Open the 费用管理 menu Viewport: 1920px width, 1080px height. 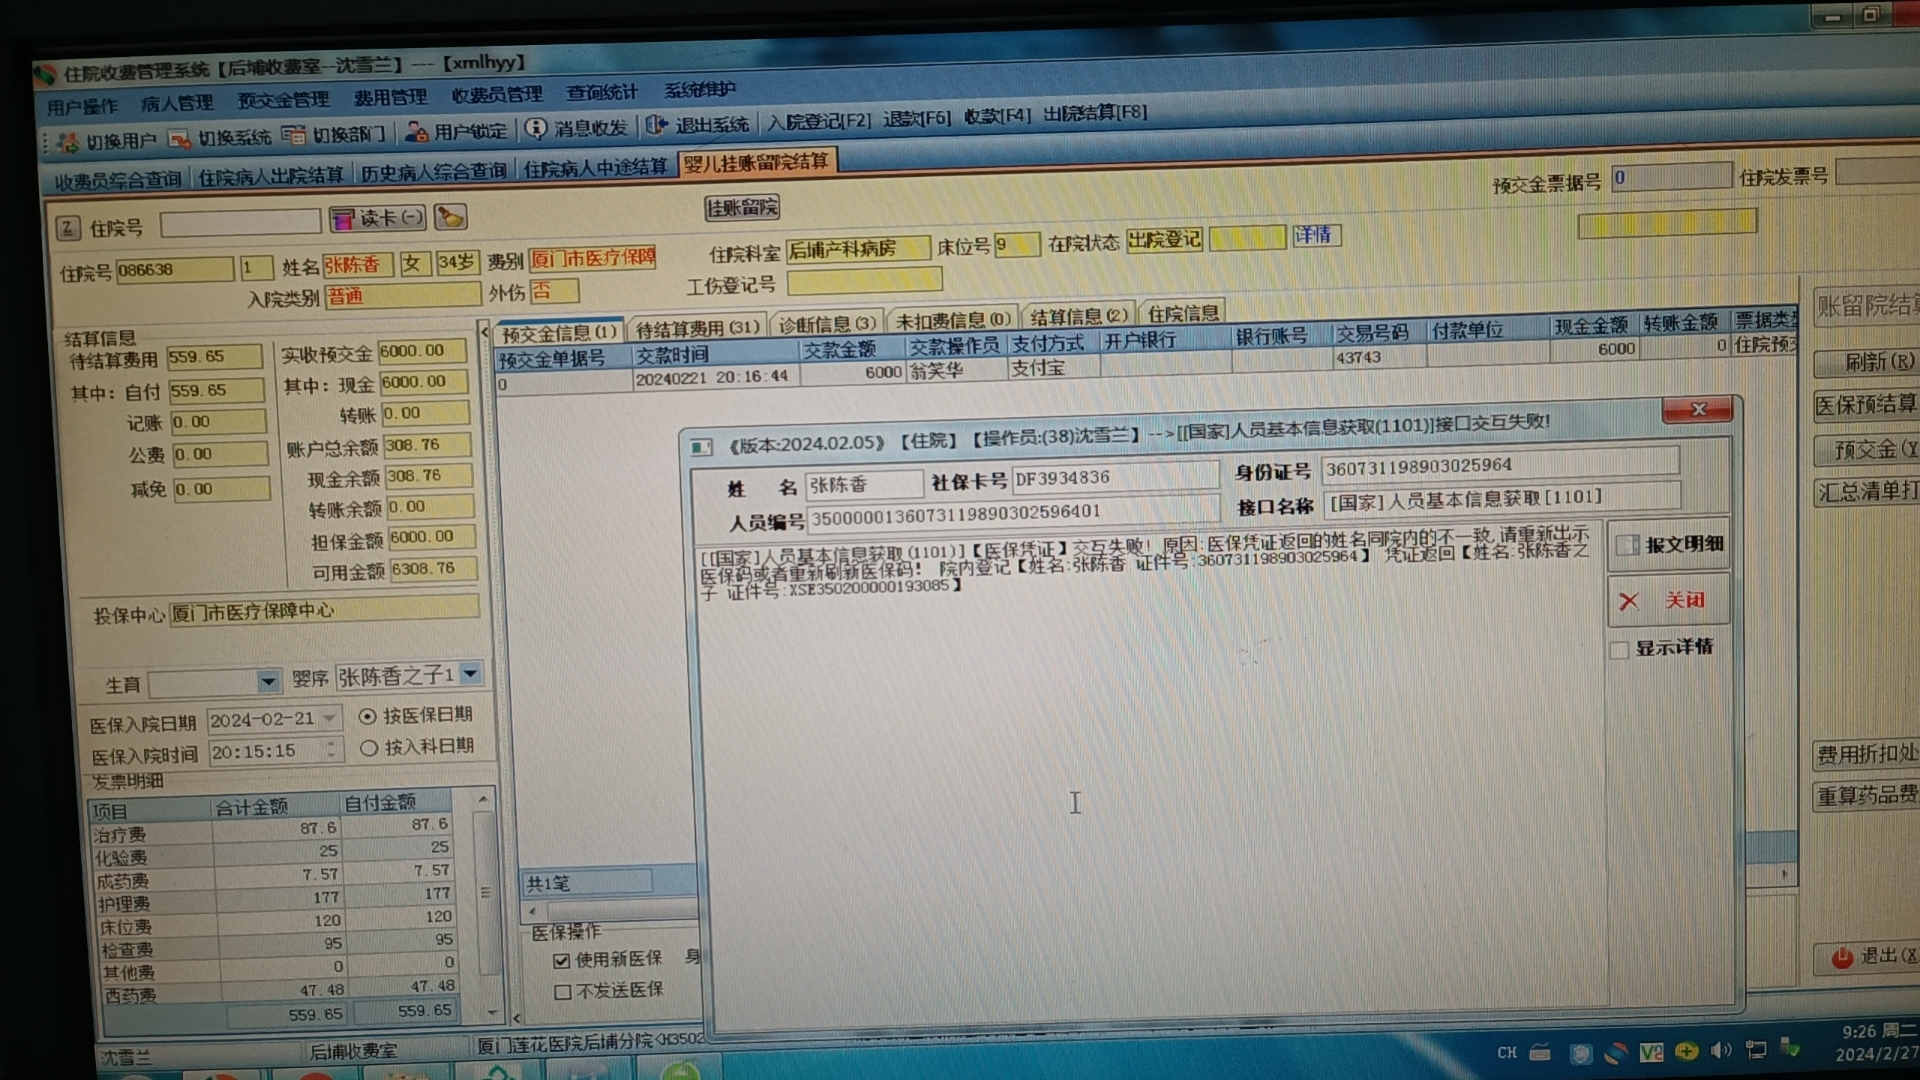390,97
